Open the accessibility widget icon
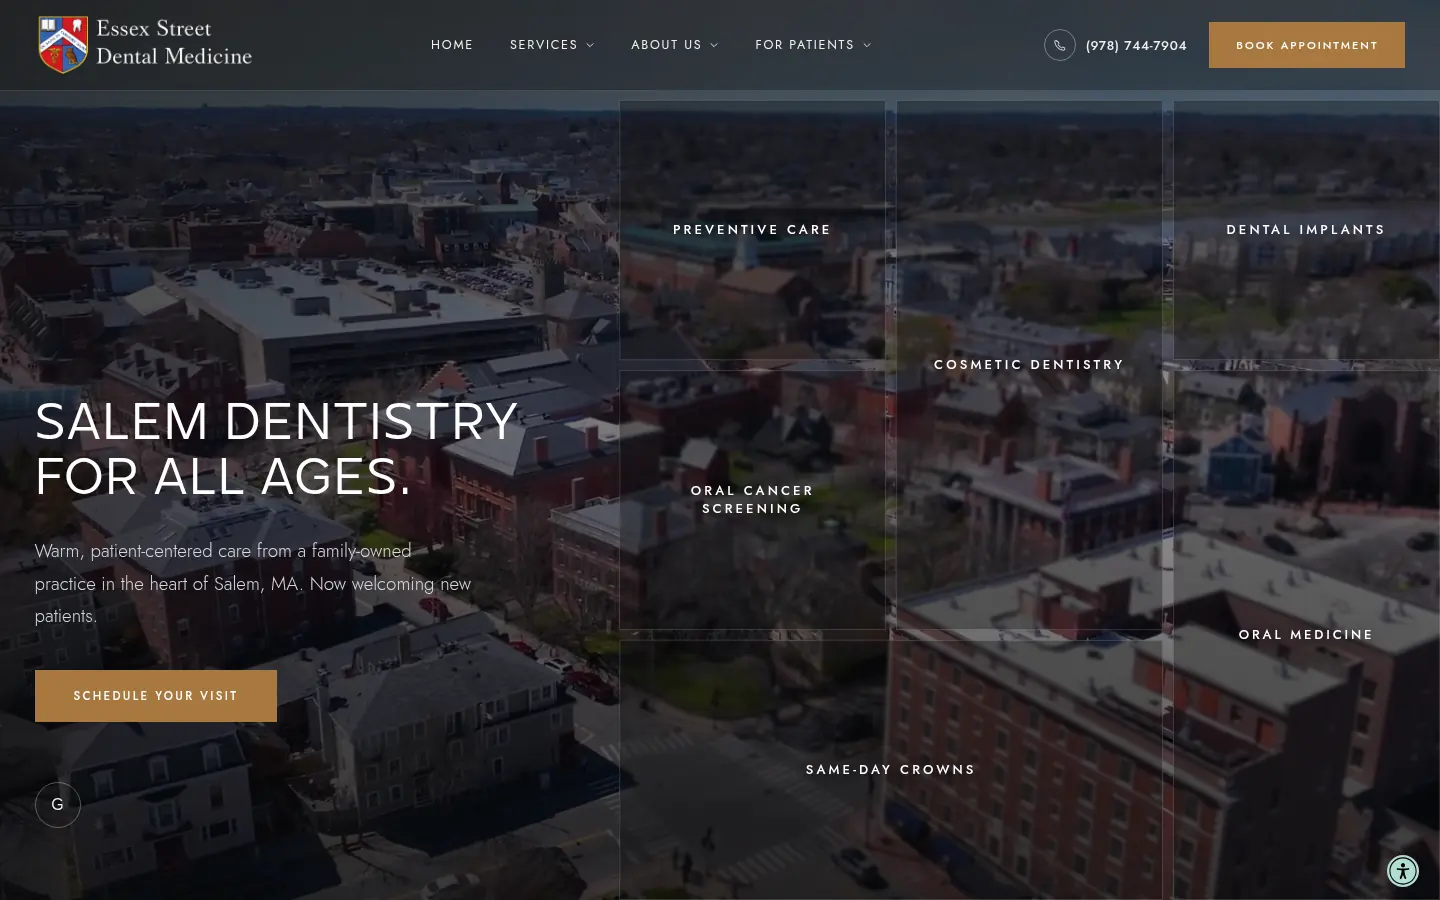Screen dimensions: 1440x900 [x=1403, y=871]
